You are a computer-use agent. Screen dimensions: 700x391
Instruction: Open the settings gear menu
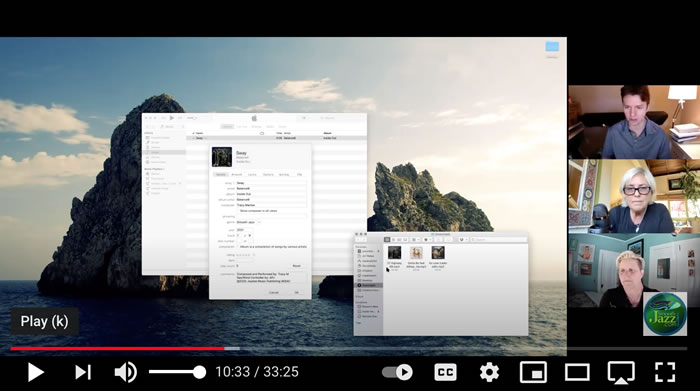489,372
